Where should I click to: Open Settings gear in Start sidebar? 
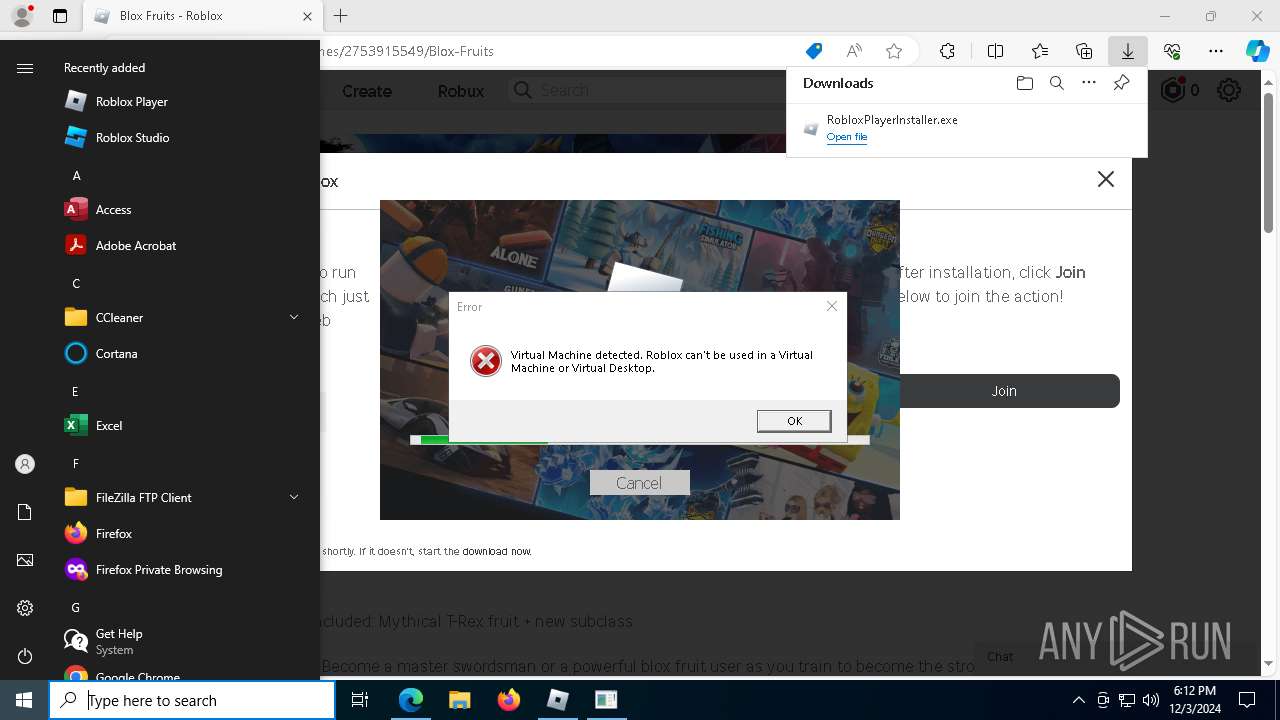pyautogui.click(x=25, y=608)
